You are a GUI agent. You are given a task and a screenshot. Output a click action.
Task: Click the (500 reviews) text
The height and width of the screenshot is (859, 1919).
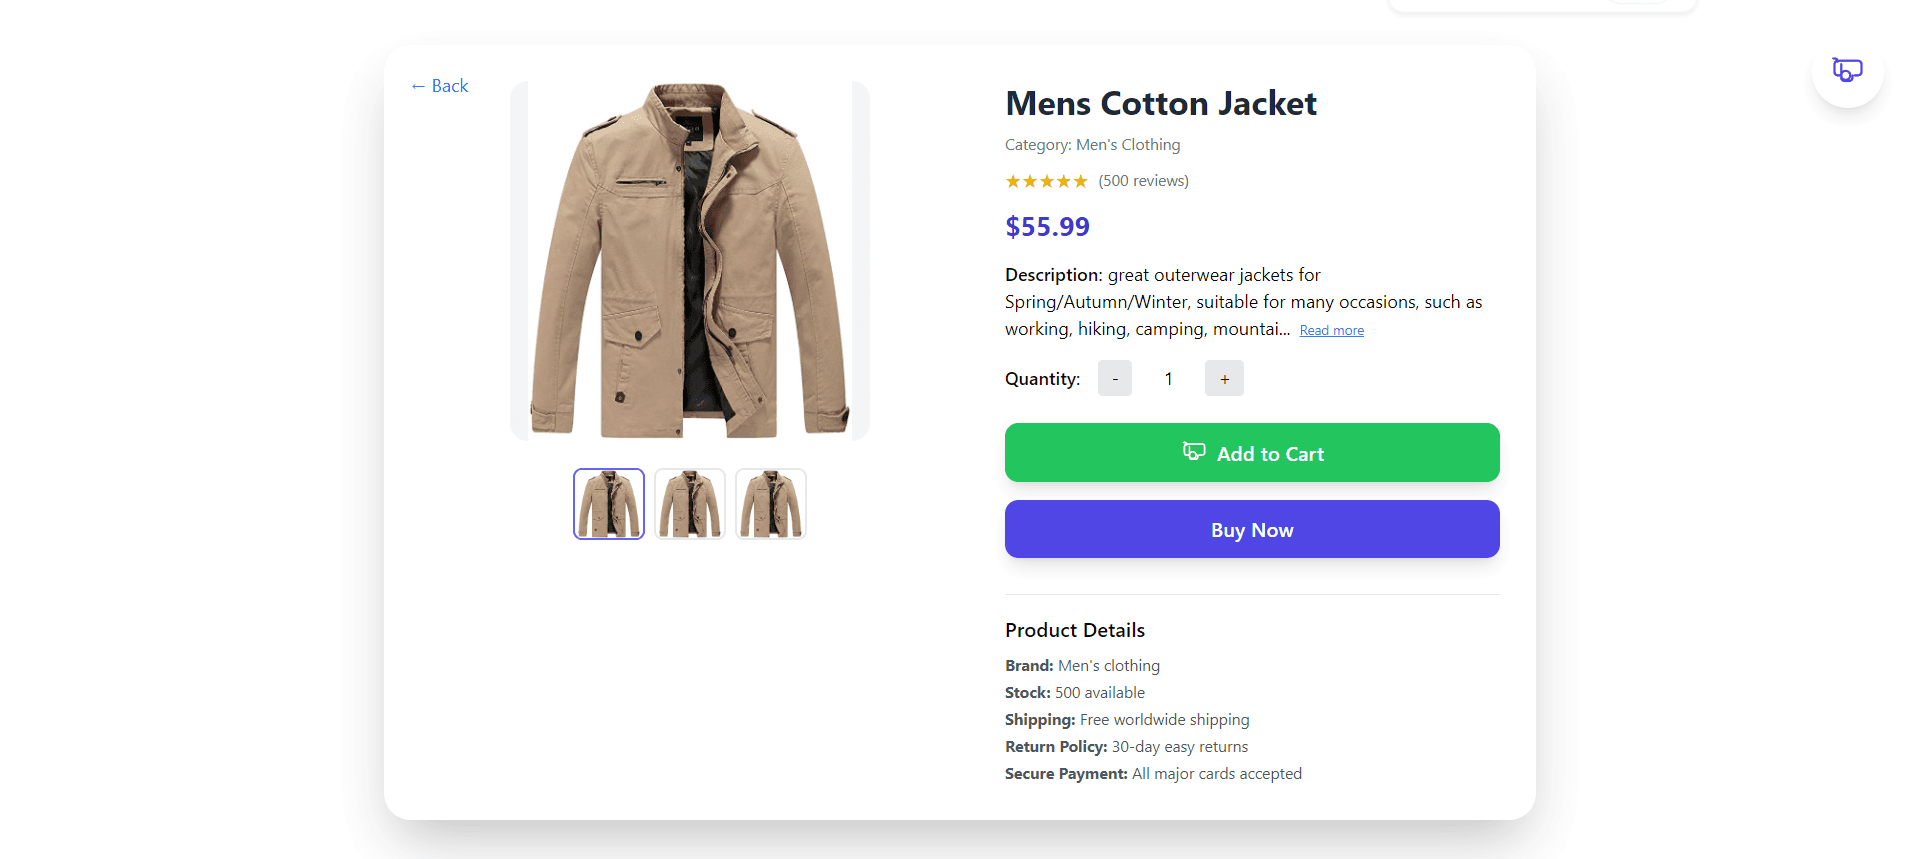[x=1143, y=181]
